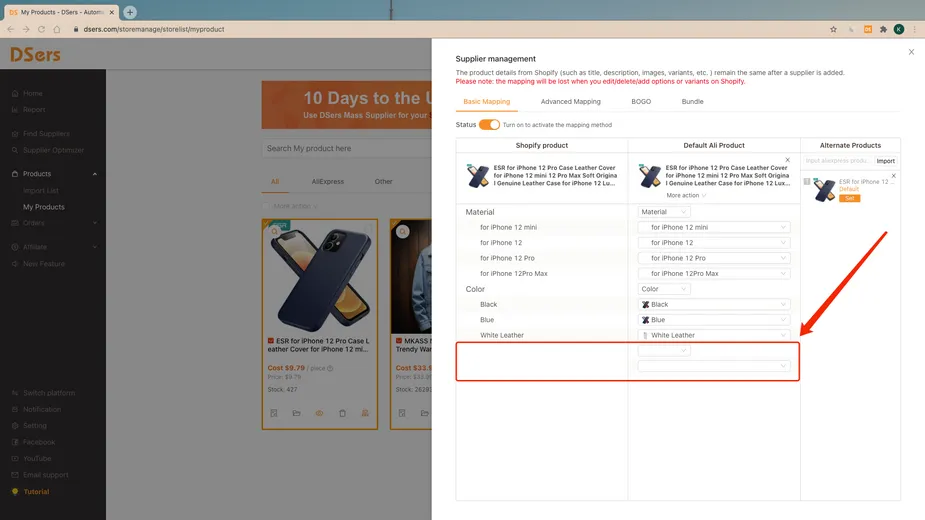The image size is (925, 520).
Task: Select the Other product filter tab
Action: click(x=383, y=182)
